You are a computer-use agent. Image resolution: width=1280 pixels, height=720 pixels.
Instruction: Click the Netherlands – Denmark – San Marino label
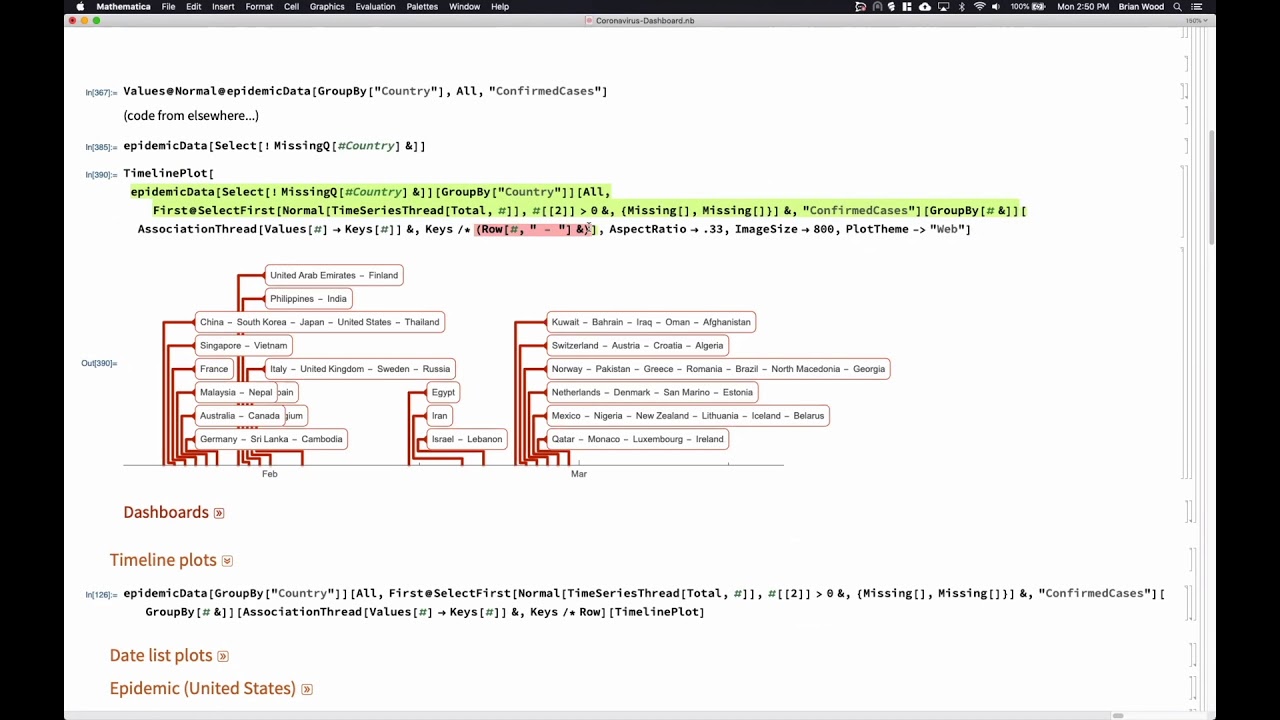point(652,392)
